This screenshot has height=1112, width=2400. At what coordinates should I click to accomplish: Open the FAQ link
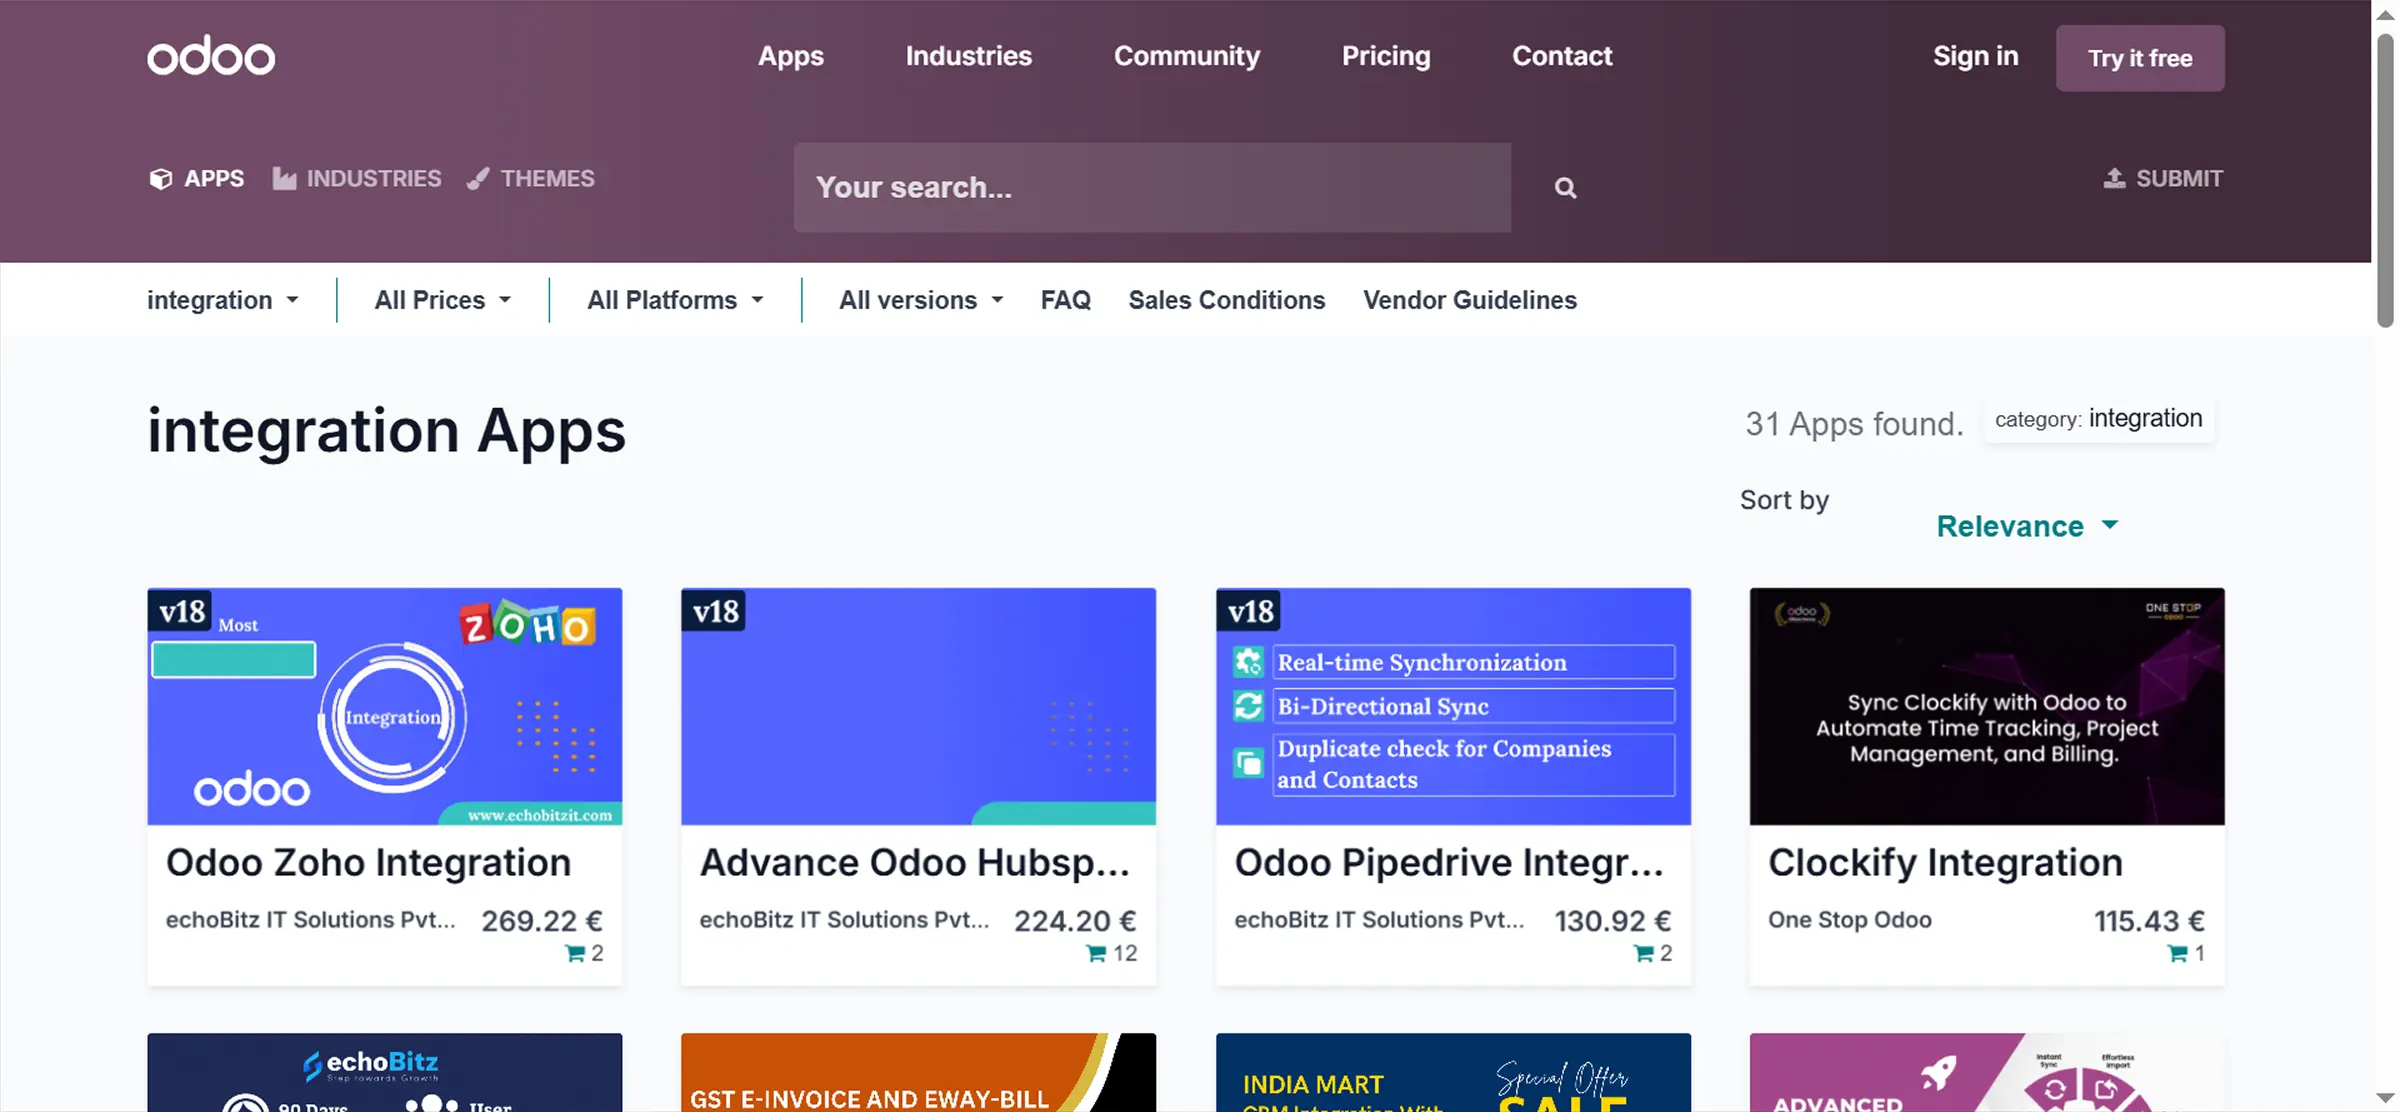pos(1065,300)
